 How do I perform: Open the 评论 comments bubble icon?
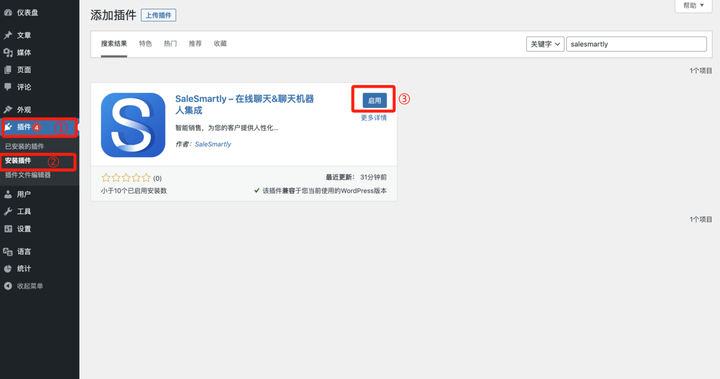[8, 87]
